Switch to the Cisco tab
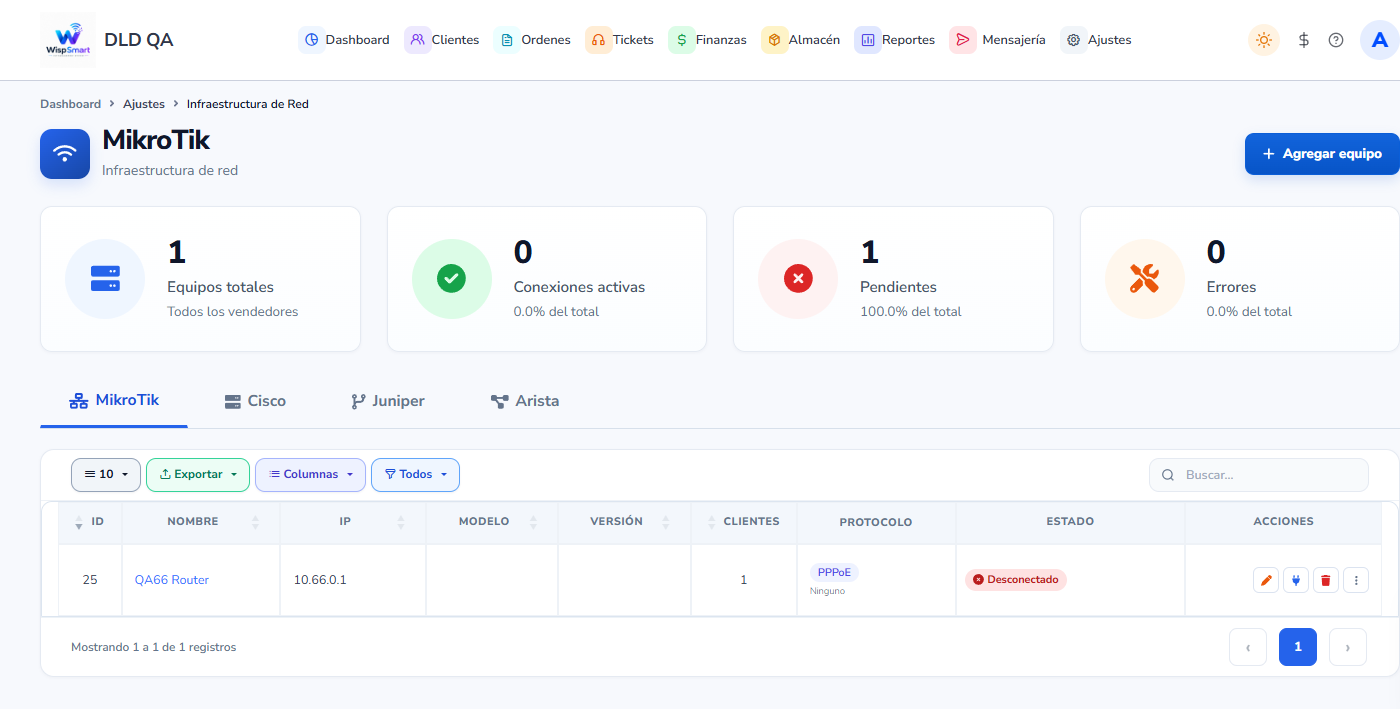The width and height of the screenshot is (1400, 709). coord(255,401)
